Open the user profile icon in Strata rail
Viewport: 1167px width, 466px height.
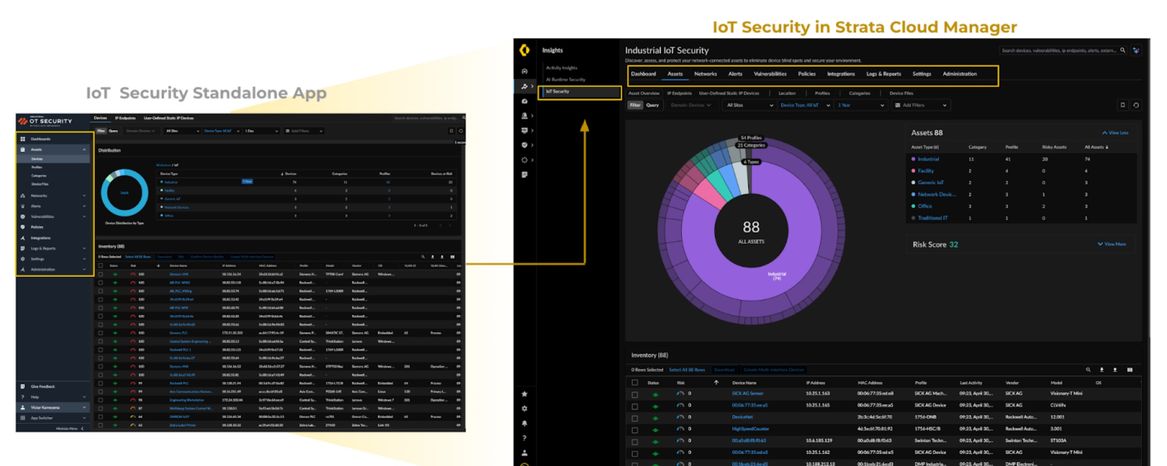pyautogui.click(x=524, y=453)
